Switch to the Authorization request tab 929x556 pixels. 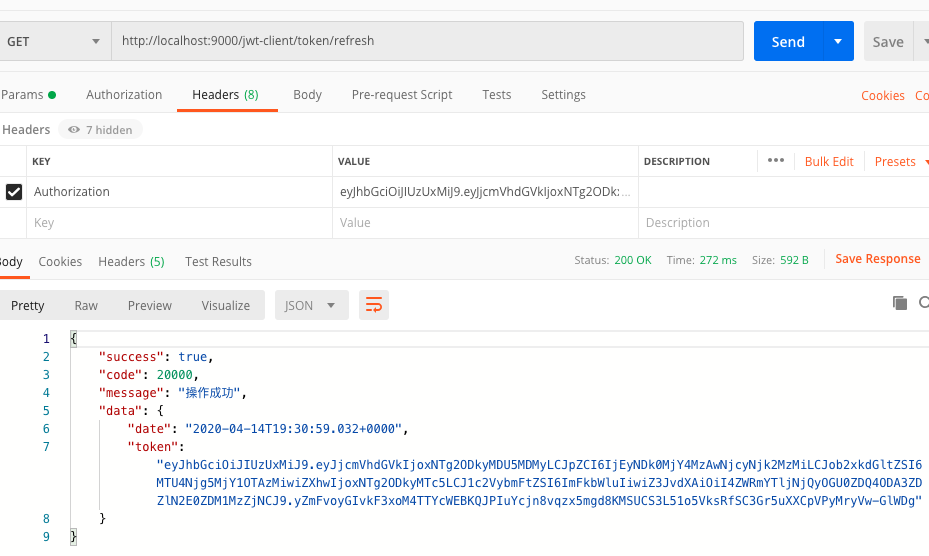(x=124, y=95)
